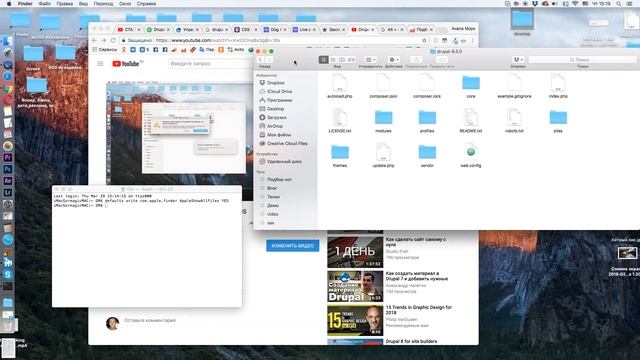Click the YouTube logo
The image size is (640, 360).
point(127,64)
